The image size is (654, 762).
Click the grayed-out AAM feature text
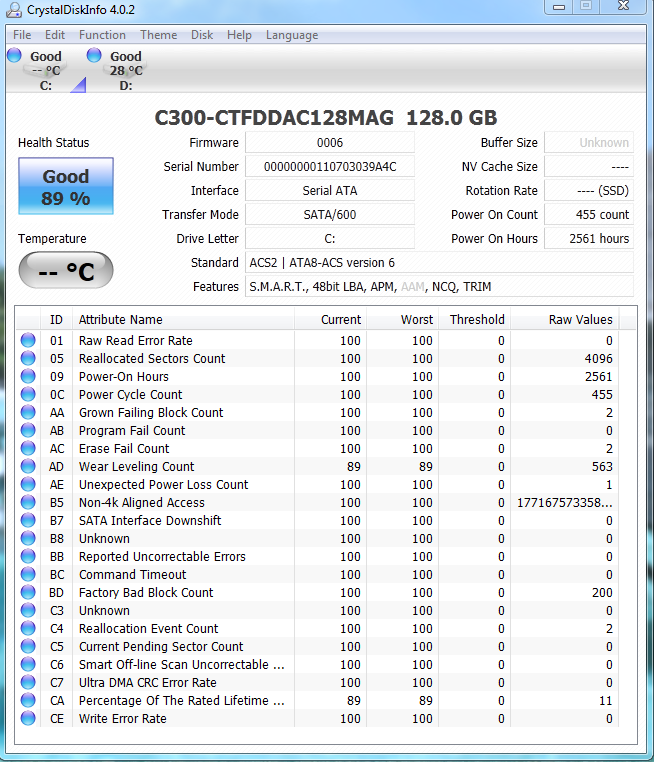coord(413,287)
